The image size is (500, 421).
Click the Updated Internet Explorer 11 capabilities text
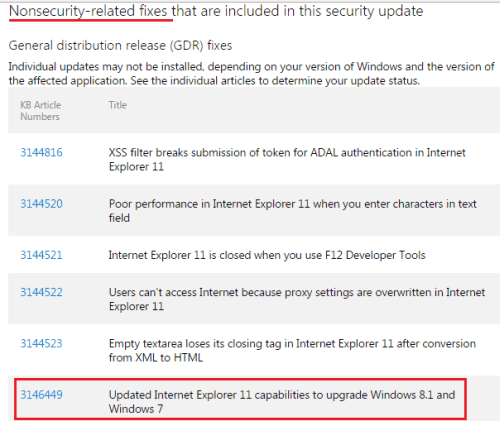(x=282, y=402)
